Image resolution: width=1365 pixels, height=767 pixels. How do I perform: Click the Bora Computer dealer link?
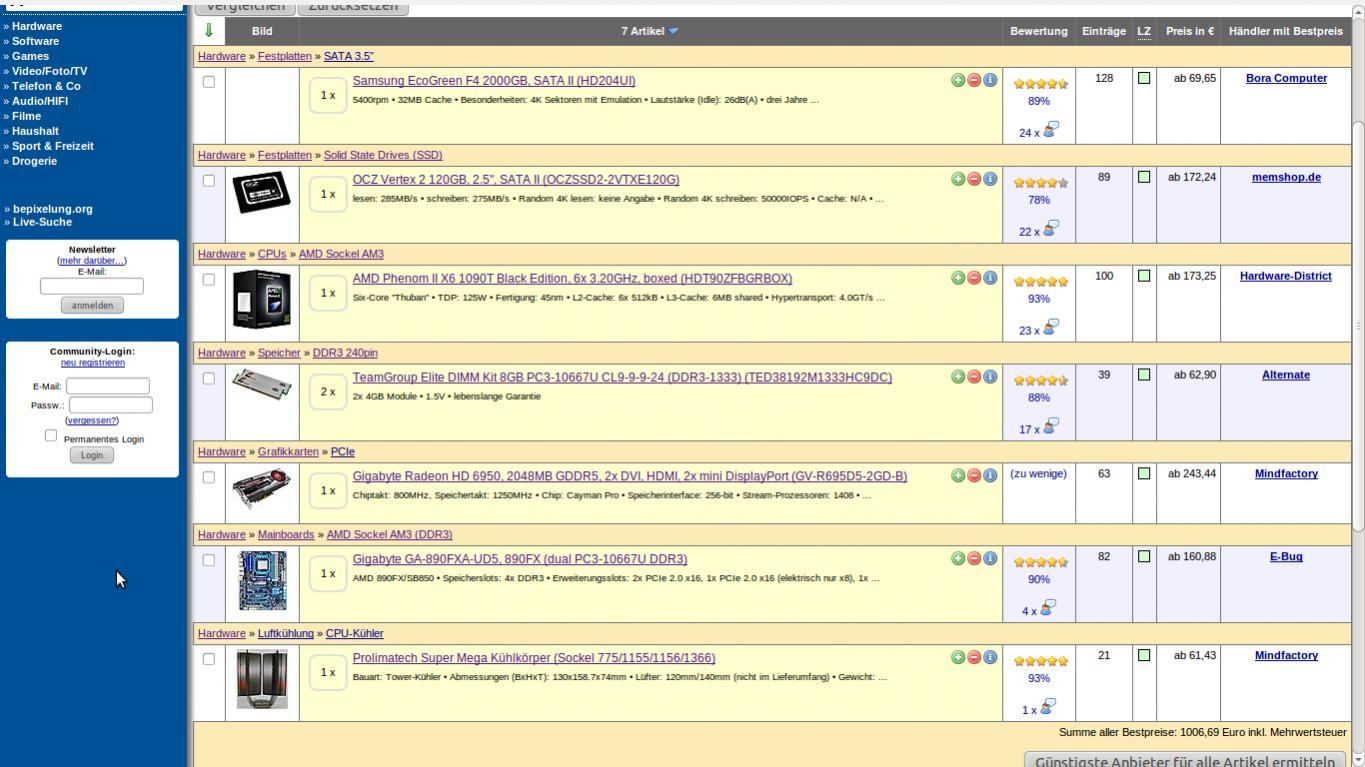pos(1286,78)
